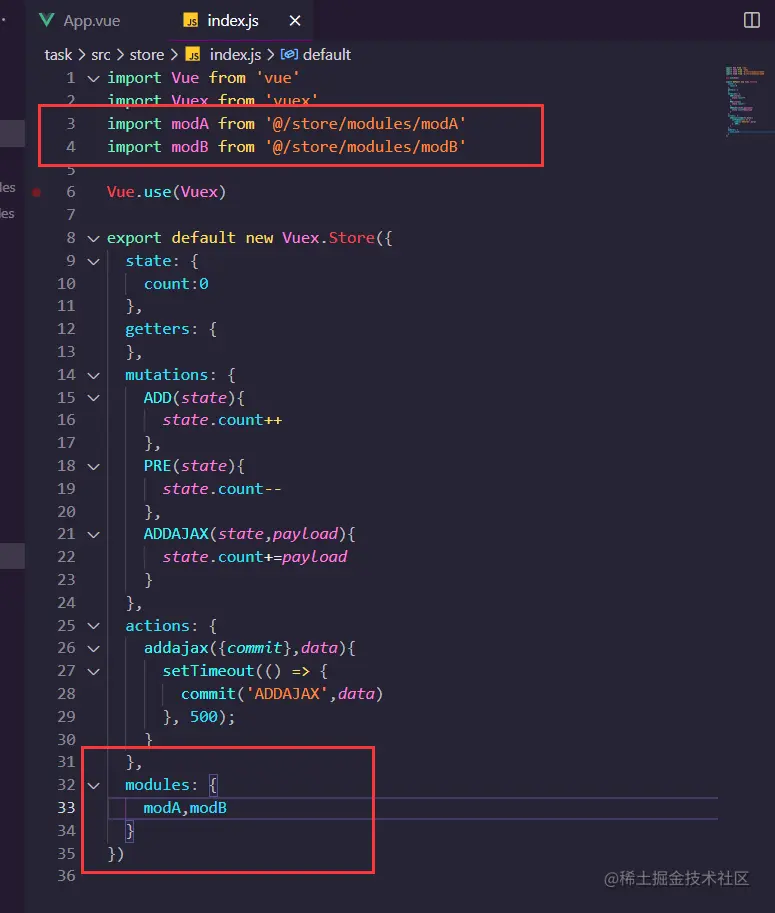Screen dimensions: 775x913
Task: Close the index.js tab
Action: [295, 21]
